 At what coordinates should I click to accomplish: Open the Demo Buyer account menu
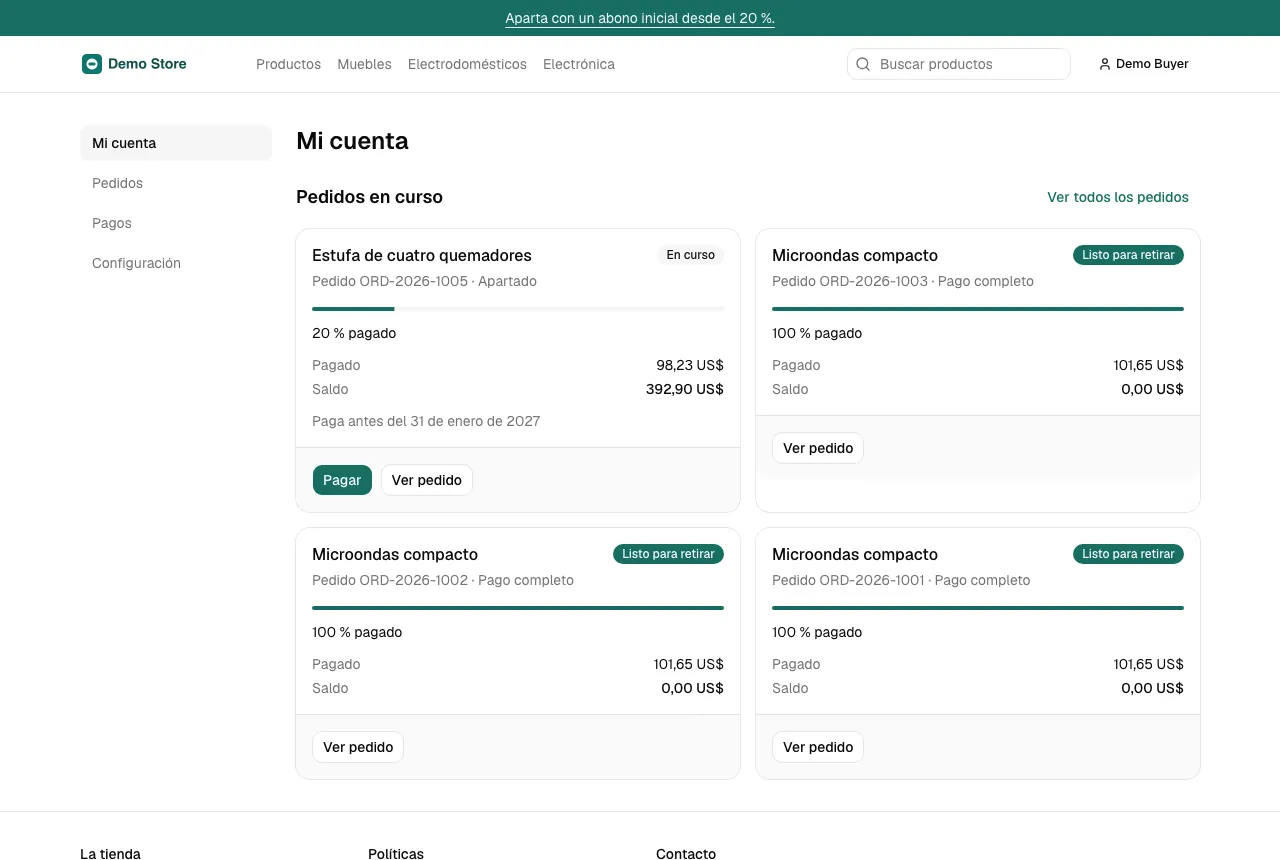[1144, 64]
